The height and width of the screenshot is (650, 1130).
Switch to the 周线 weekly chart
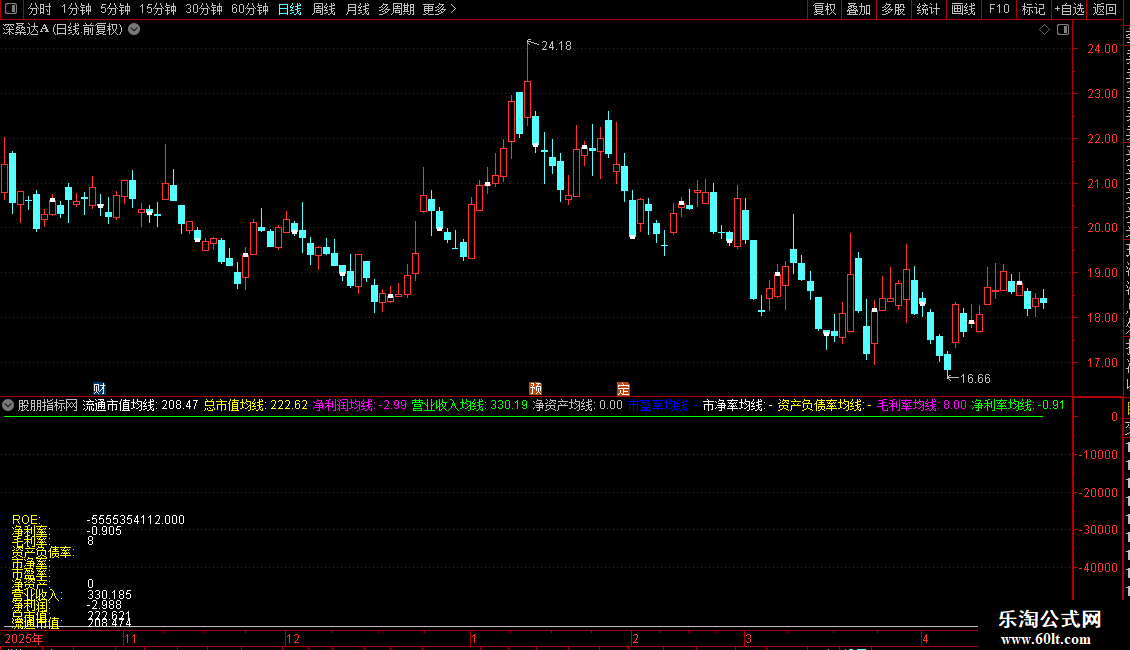pyautogui.click(x=324, y=9)
